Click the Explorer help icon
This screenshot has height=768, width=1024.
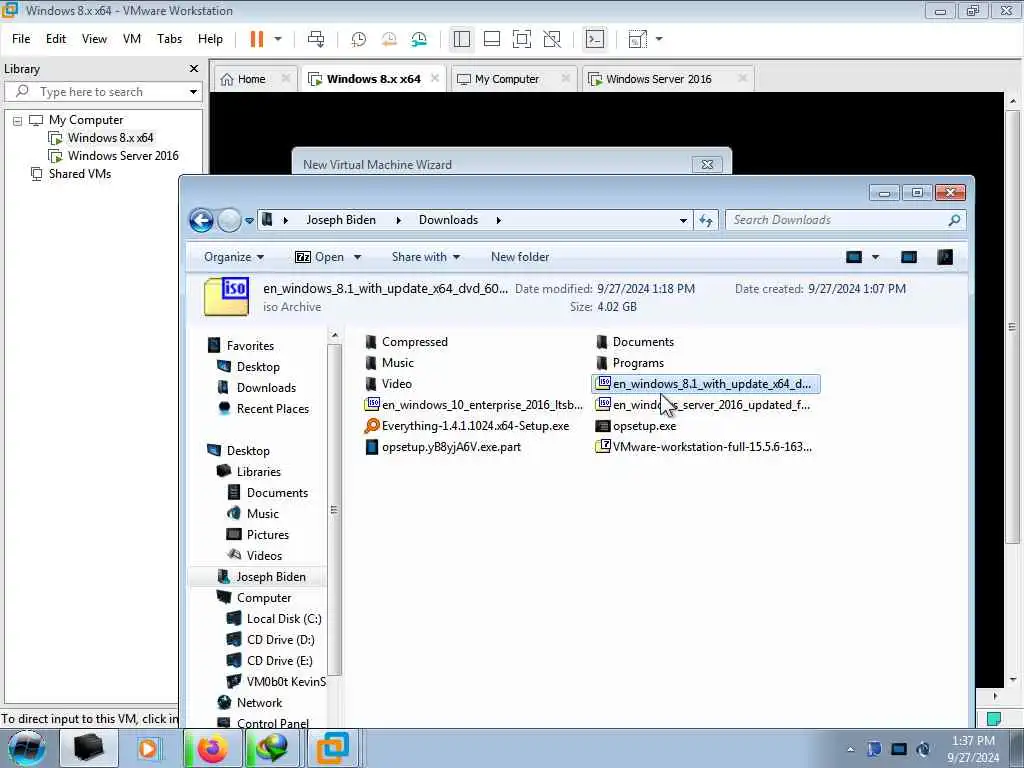click(x=945, y=257)
